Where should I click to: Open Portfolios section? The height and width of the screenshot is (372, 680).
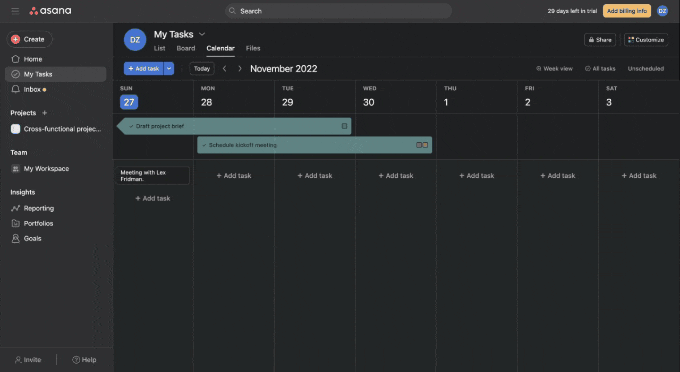[33, 223]
